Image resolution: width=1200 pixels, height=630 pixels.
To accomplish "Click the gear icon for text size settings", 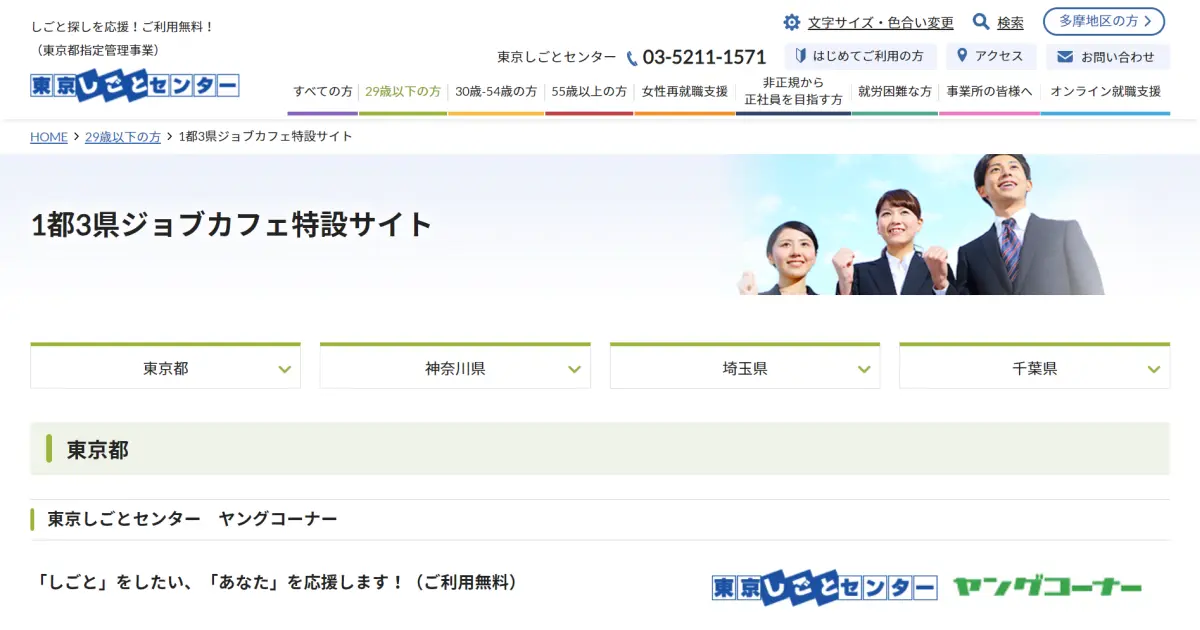I will pyautogui.click(x=792, y=22).
